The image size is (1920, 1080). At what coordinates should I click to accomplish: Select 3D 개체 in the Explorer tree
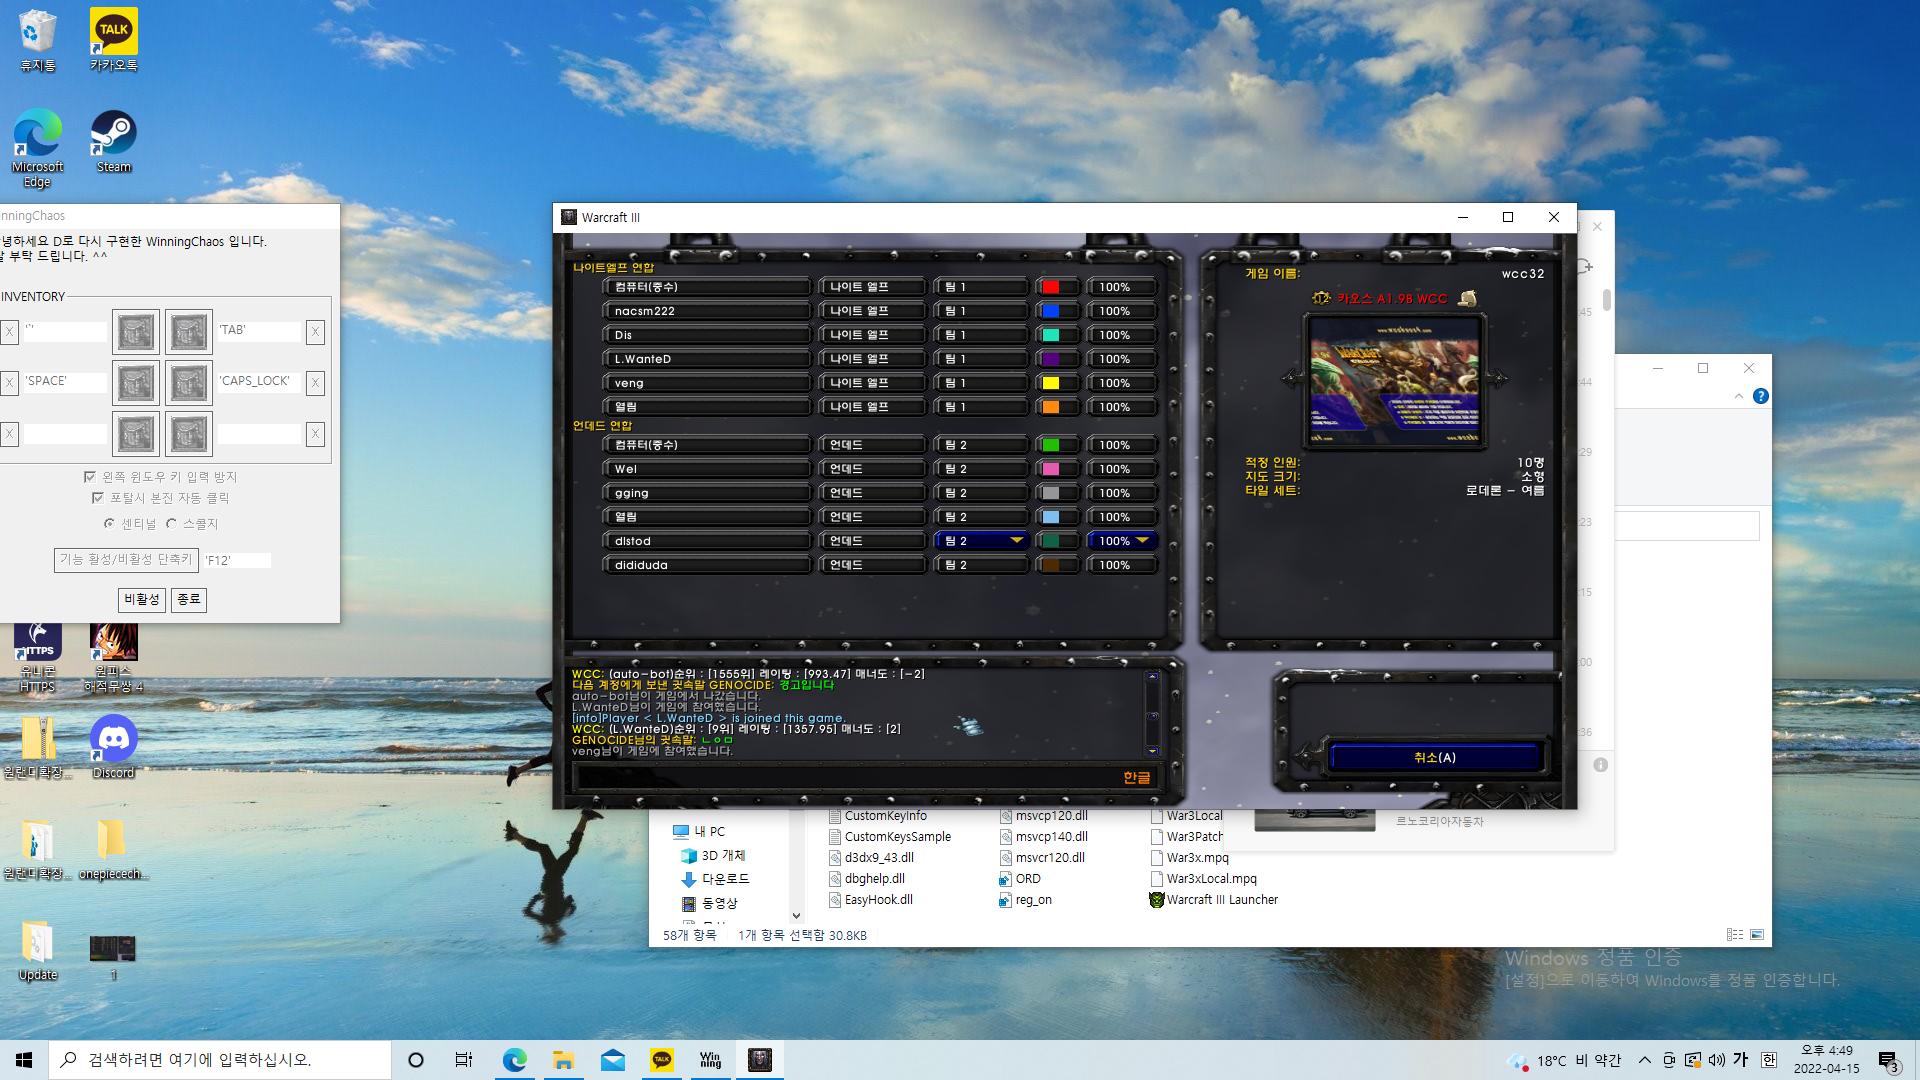tap(713, 855)
